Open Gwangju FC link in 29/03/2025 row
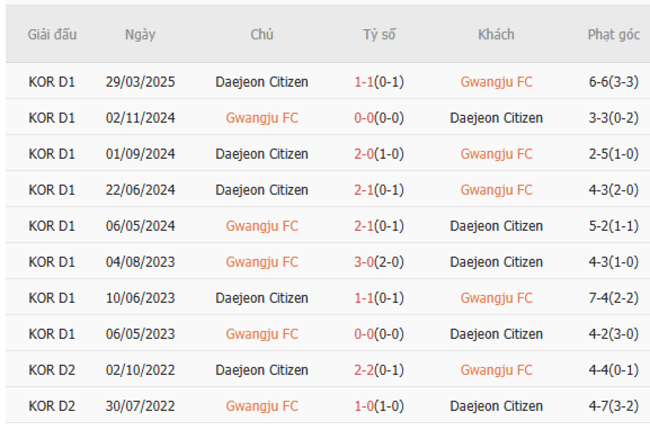This screenshot has height=430, width=650. tap(496, 82)
